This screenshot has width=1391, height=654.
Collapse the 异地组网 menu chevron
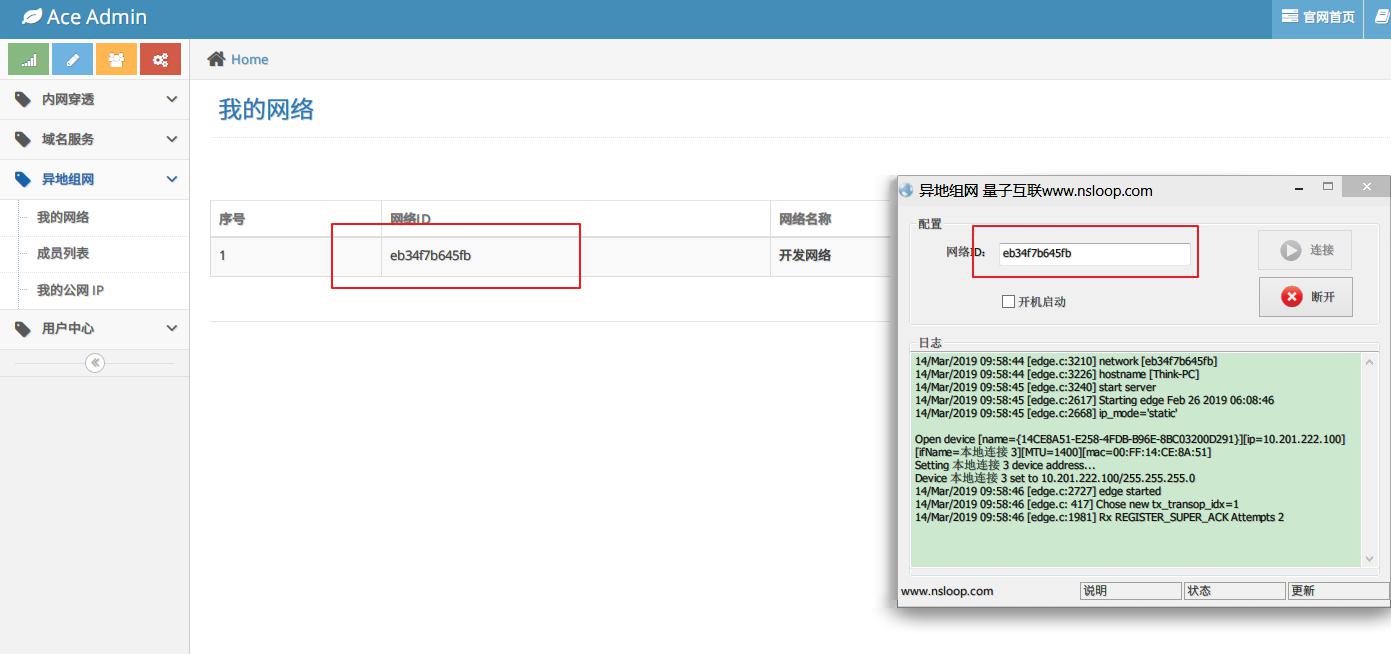172,179
